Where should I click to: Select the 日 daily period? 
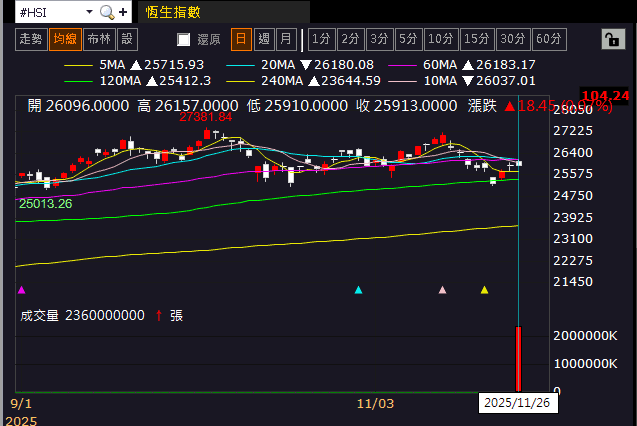coord(241,39)
